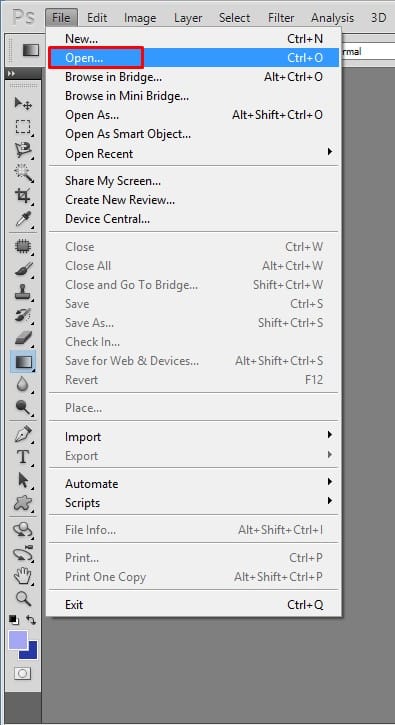
Task: Open the Filter menu
Action: [x=281, y=18]
